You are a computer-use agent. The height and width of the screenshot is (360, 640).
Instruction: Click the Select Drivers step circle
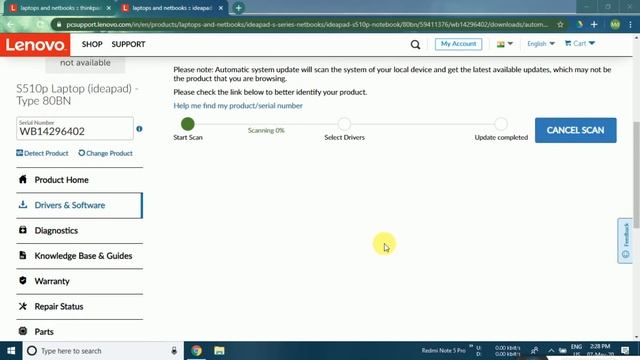click(x=344, y=124)
